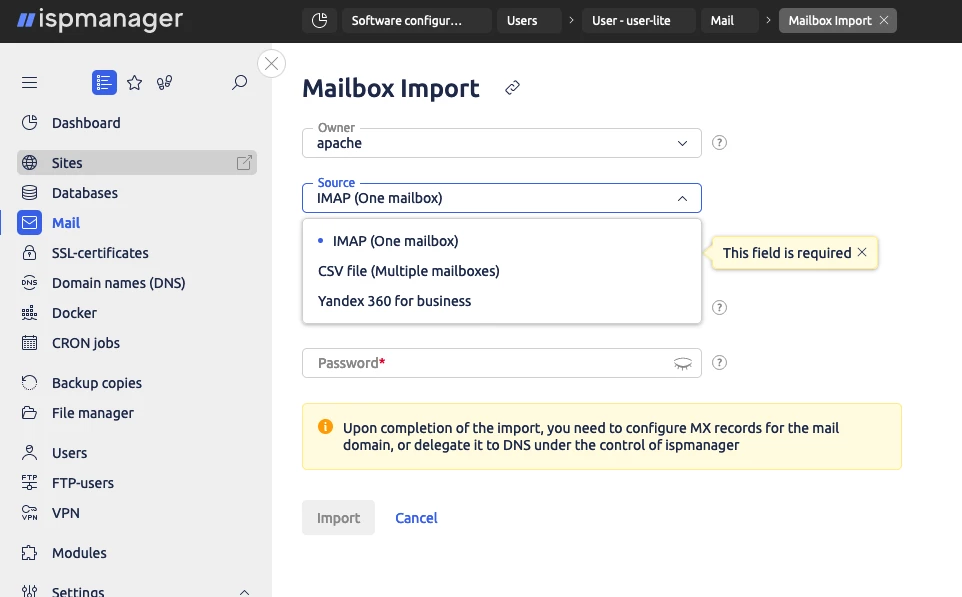The height and width of the screenshot is (597, 962).
Task: Click help icon beside Owner field
Action: (x=719, y=143)
